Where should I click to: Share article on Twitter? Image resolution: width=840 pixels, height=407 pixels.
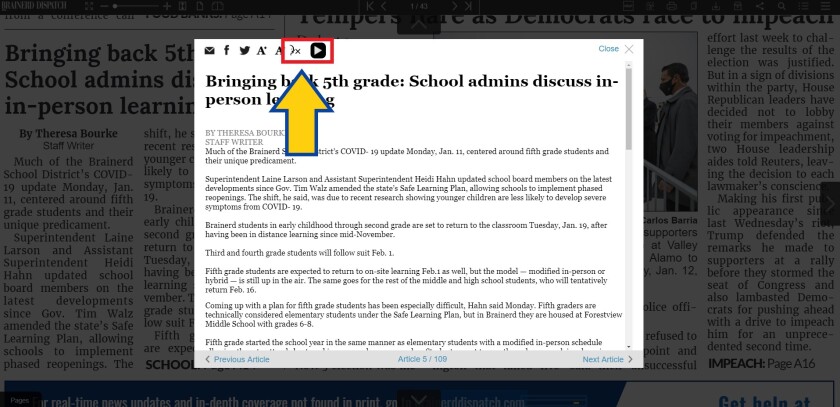[x=245, y=50]
